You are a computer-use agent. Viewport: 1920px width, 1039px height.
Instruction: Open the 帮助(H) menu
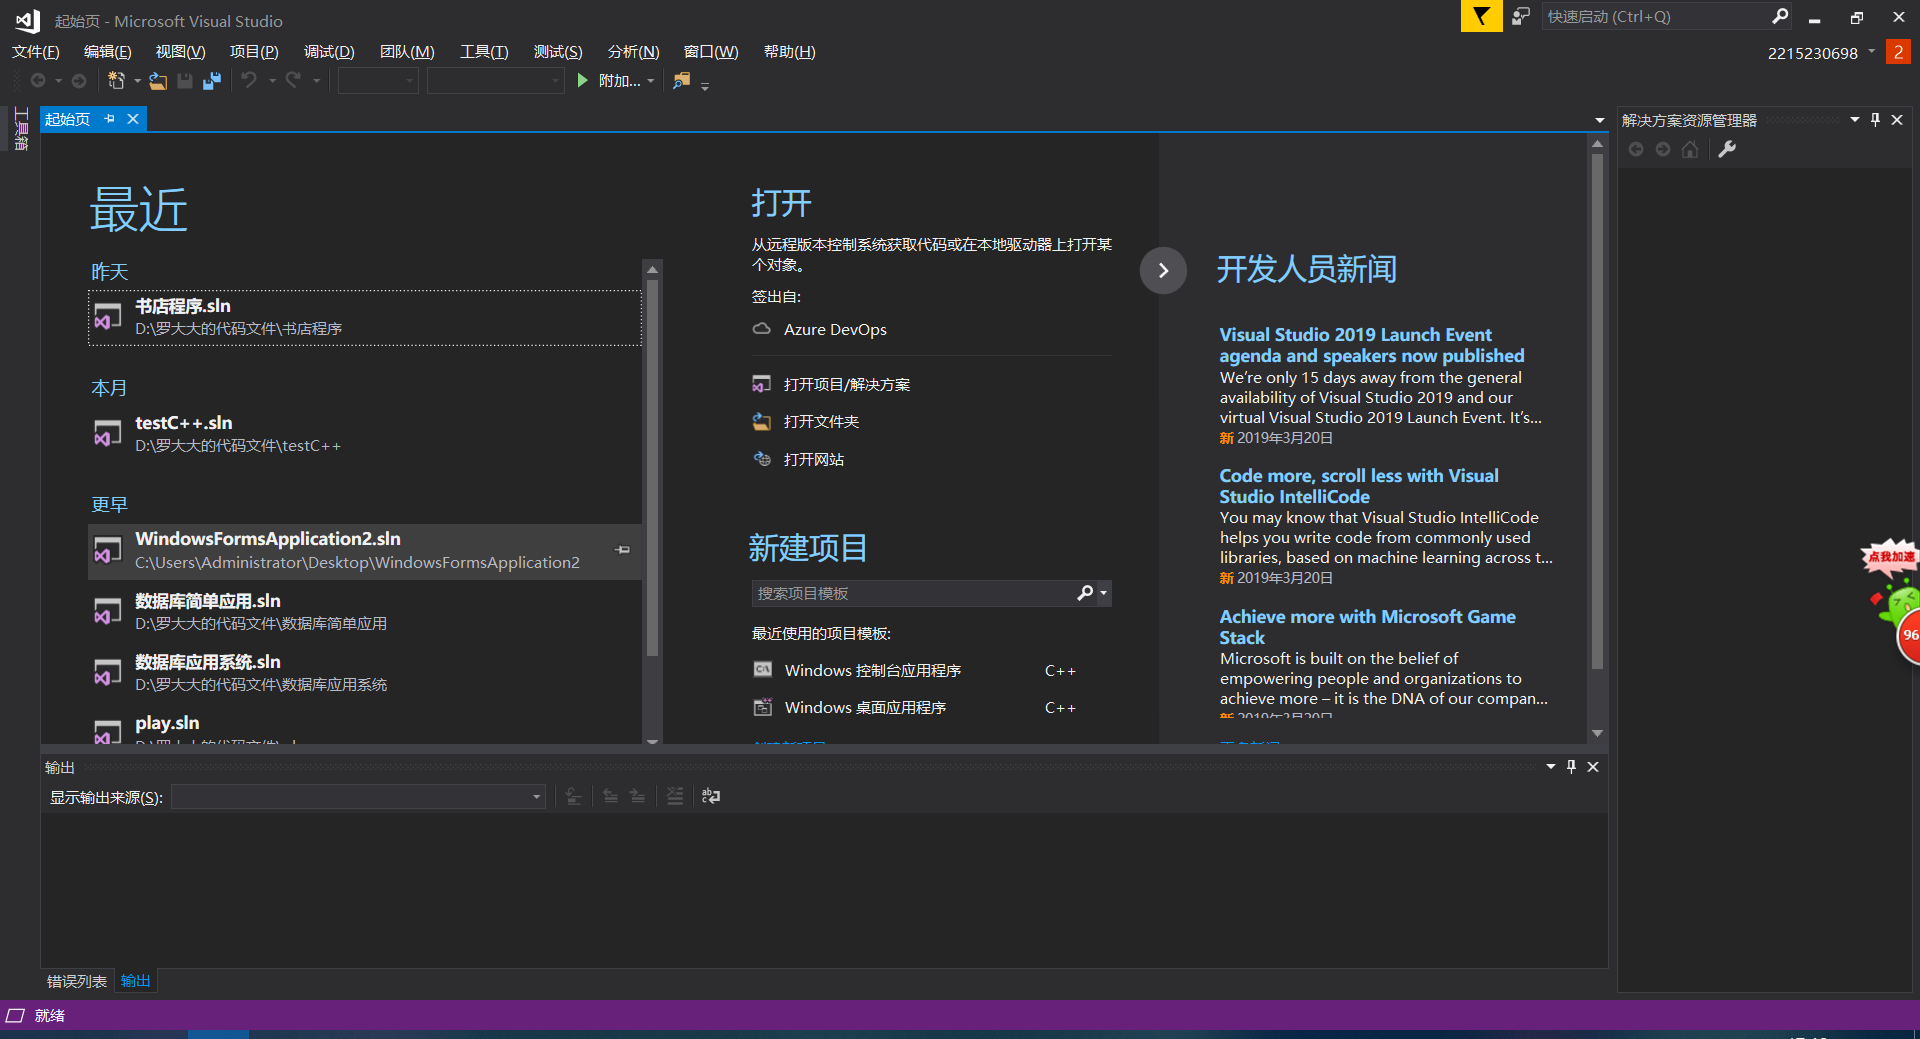click(x=789, y=52)
